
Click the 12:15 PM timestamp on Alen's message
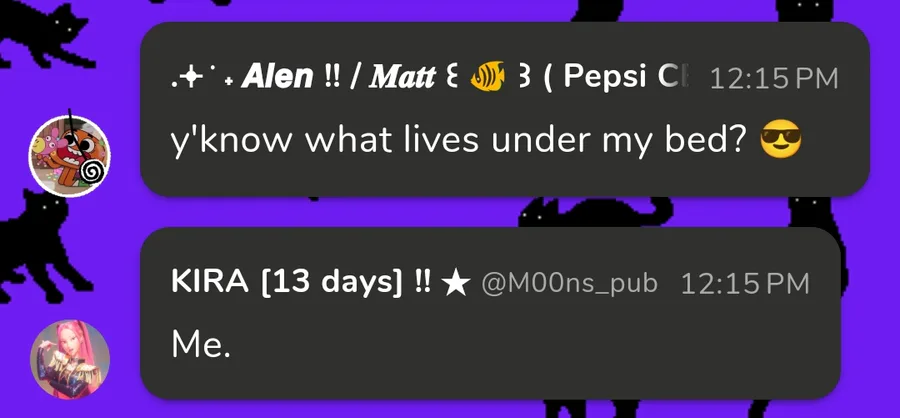coord(773,79)
